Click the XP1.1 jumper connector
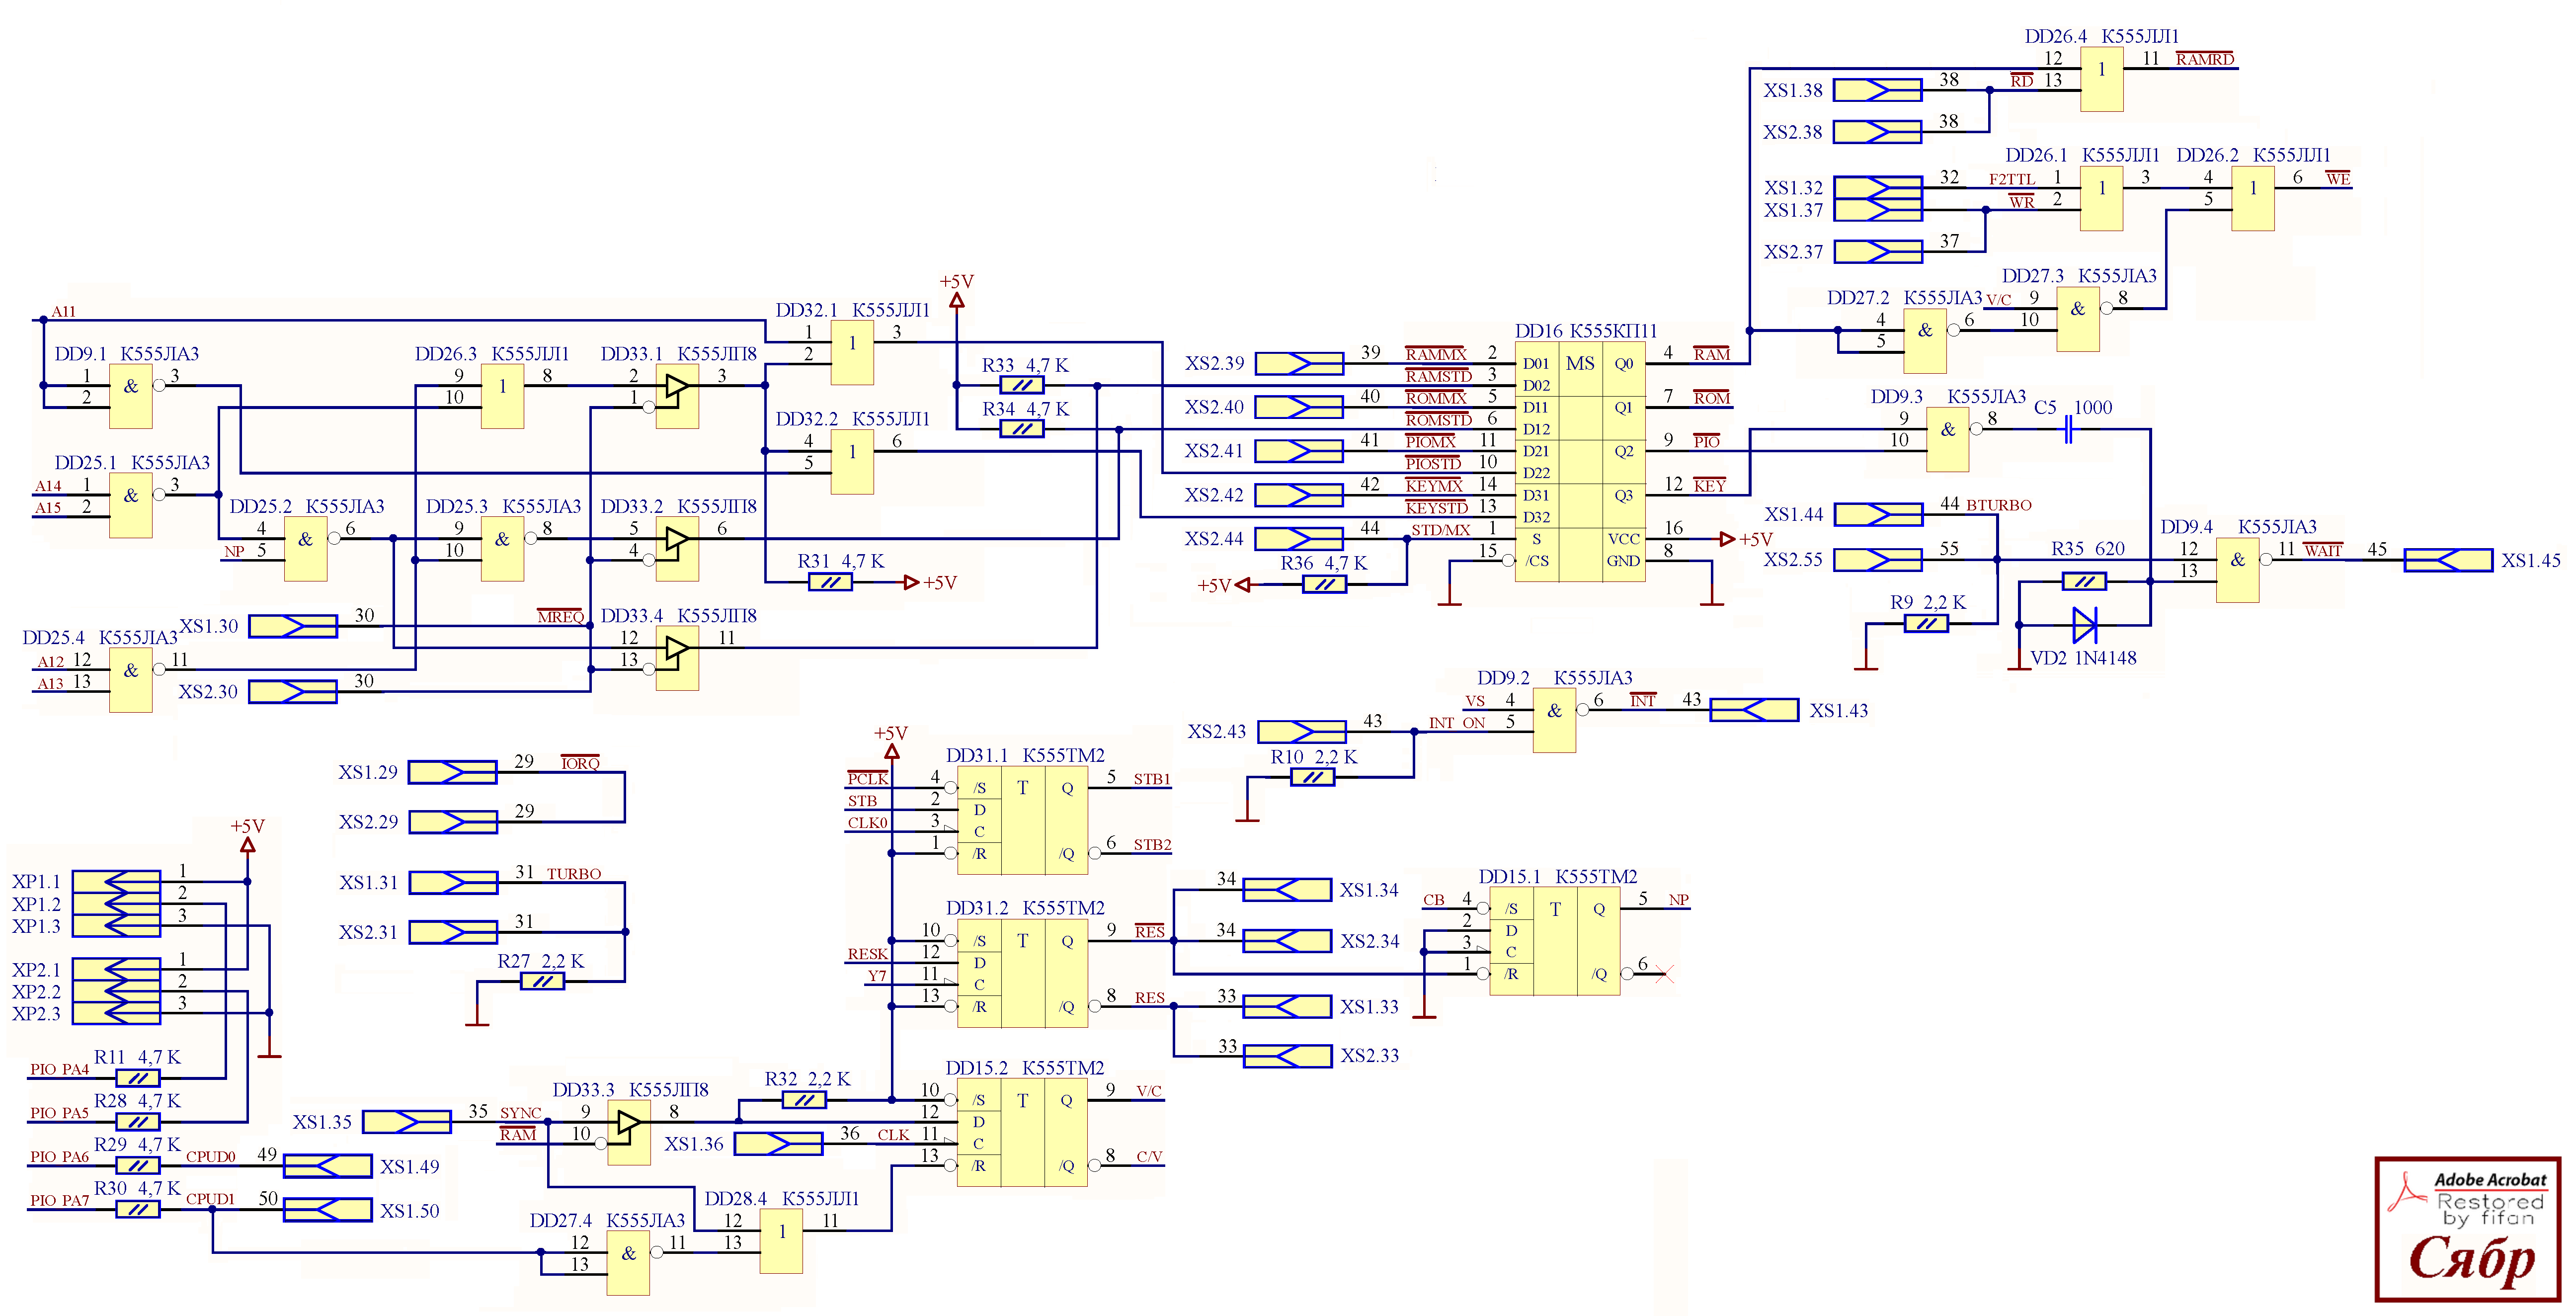 click(x=116, y=882)
